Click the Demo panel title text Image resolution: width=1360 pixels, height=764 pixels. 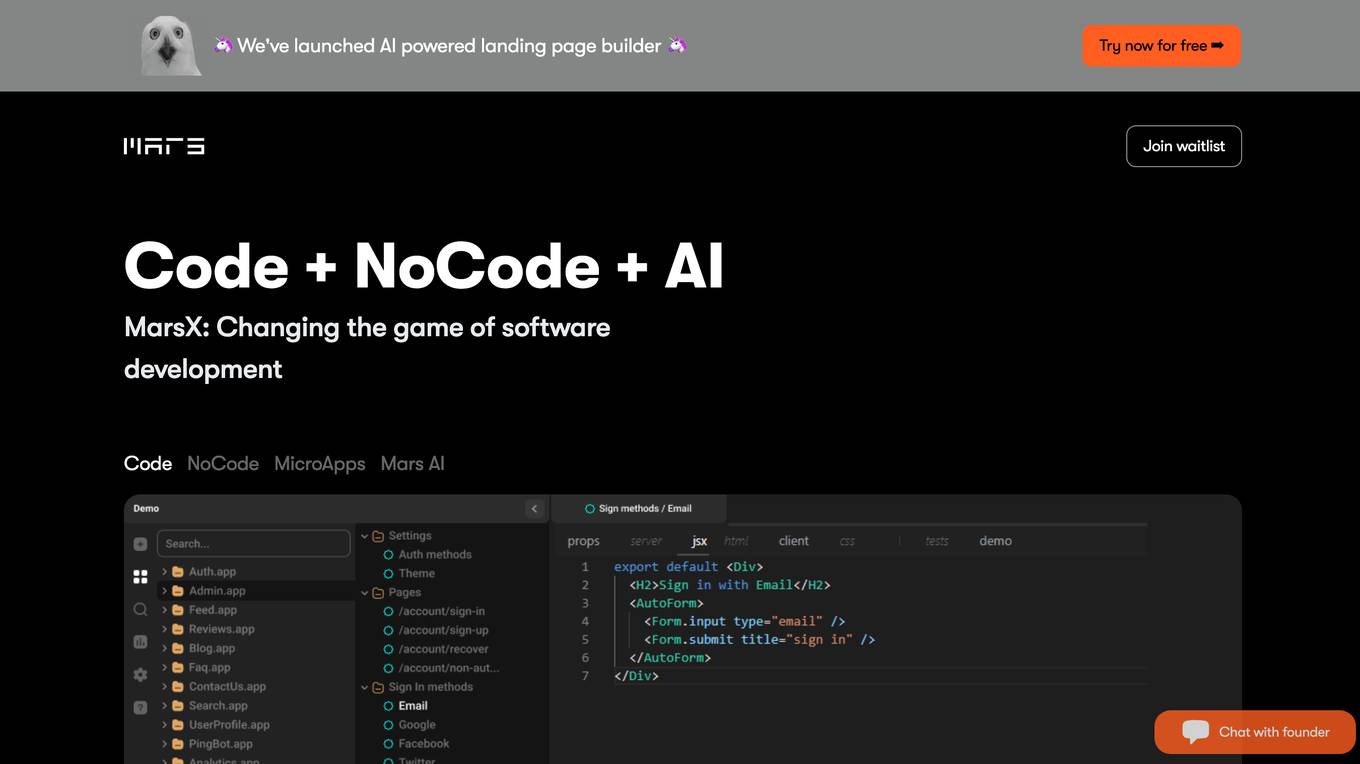point(146,509)
